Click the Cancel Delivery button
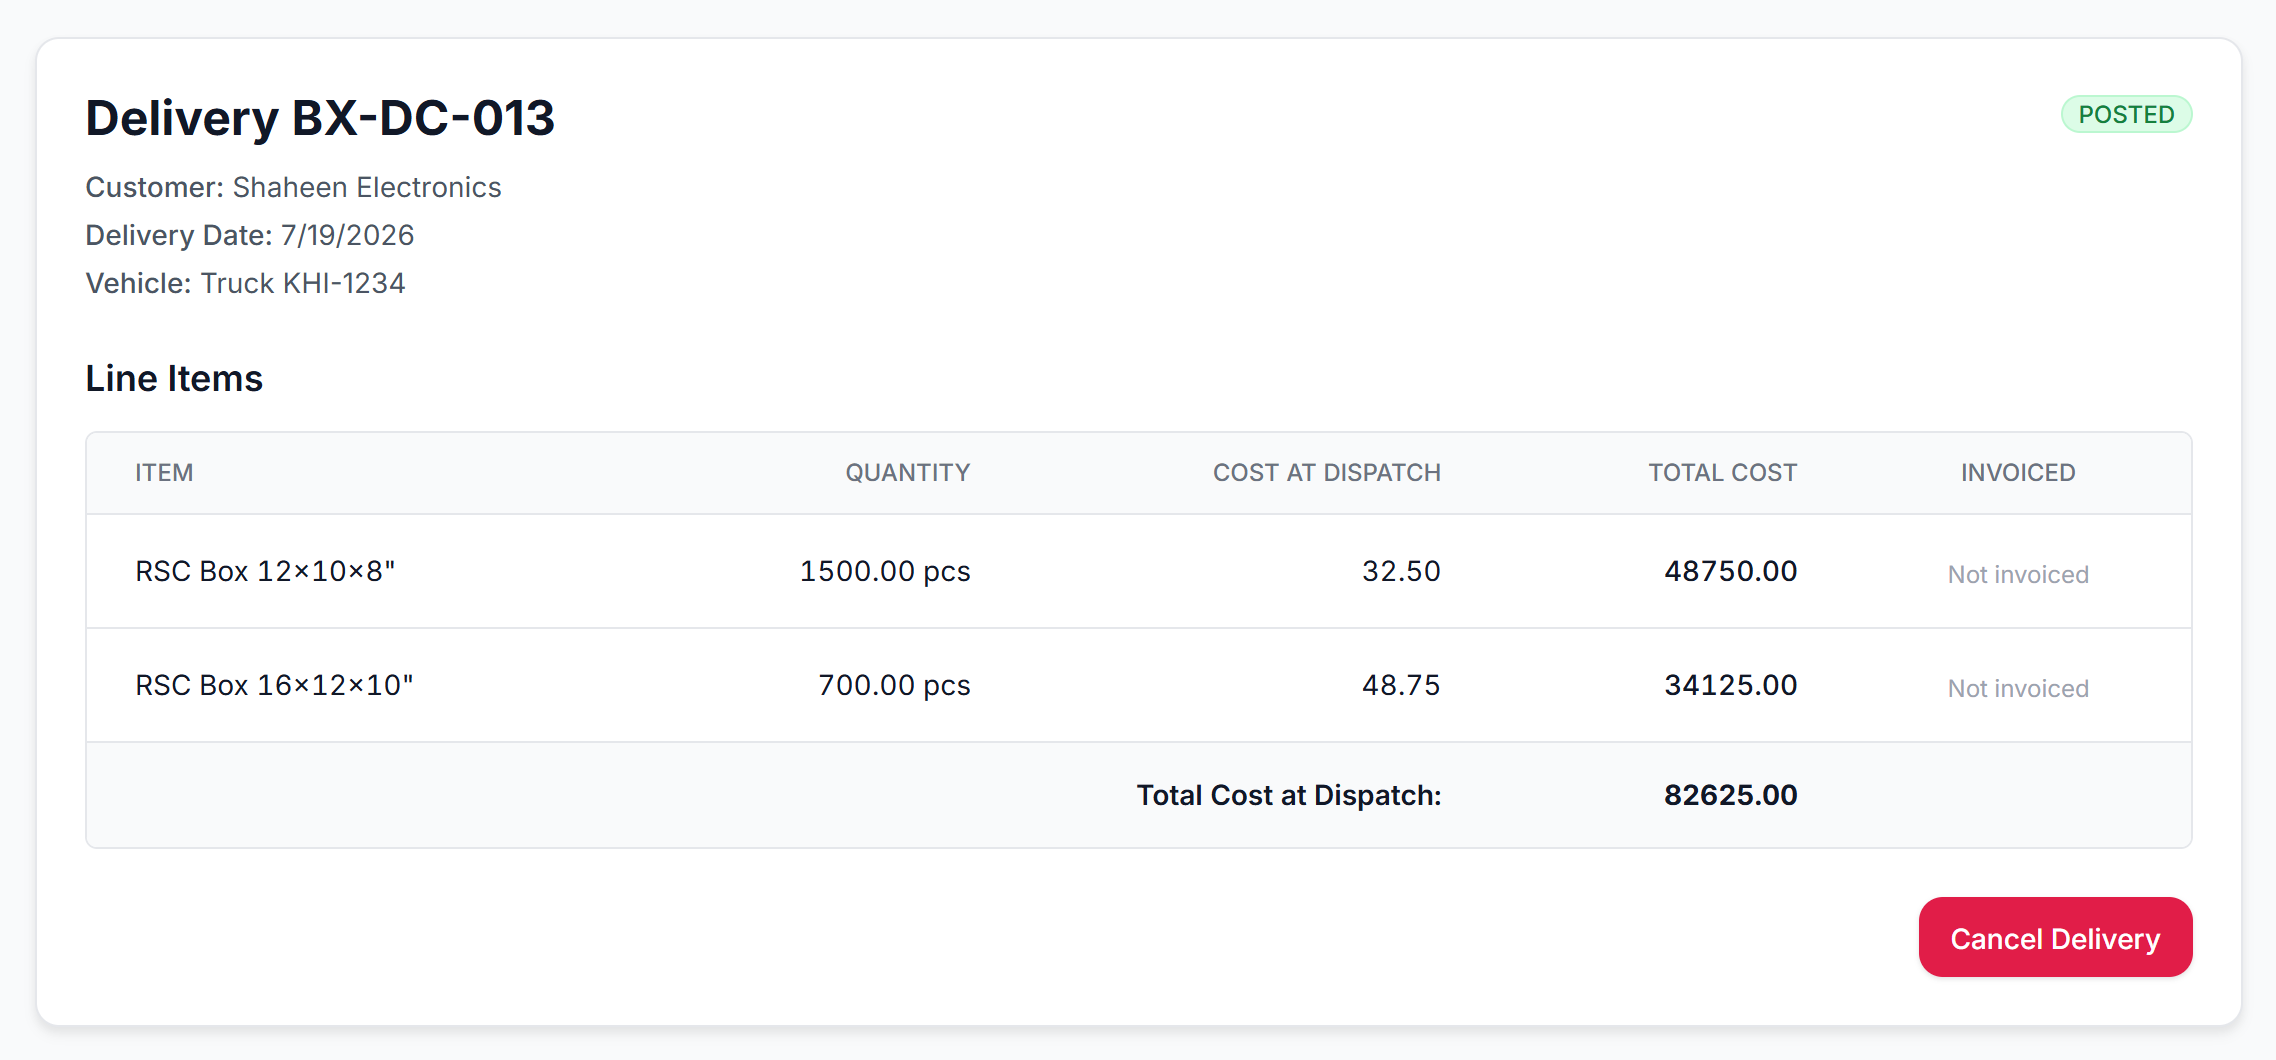 [2055, 937]
